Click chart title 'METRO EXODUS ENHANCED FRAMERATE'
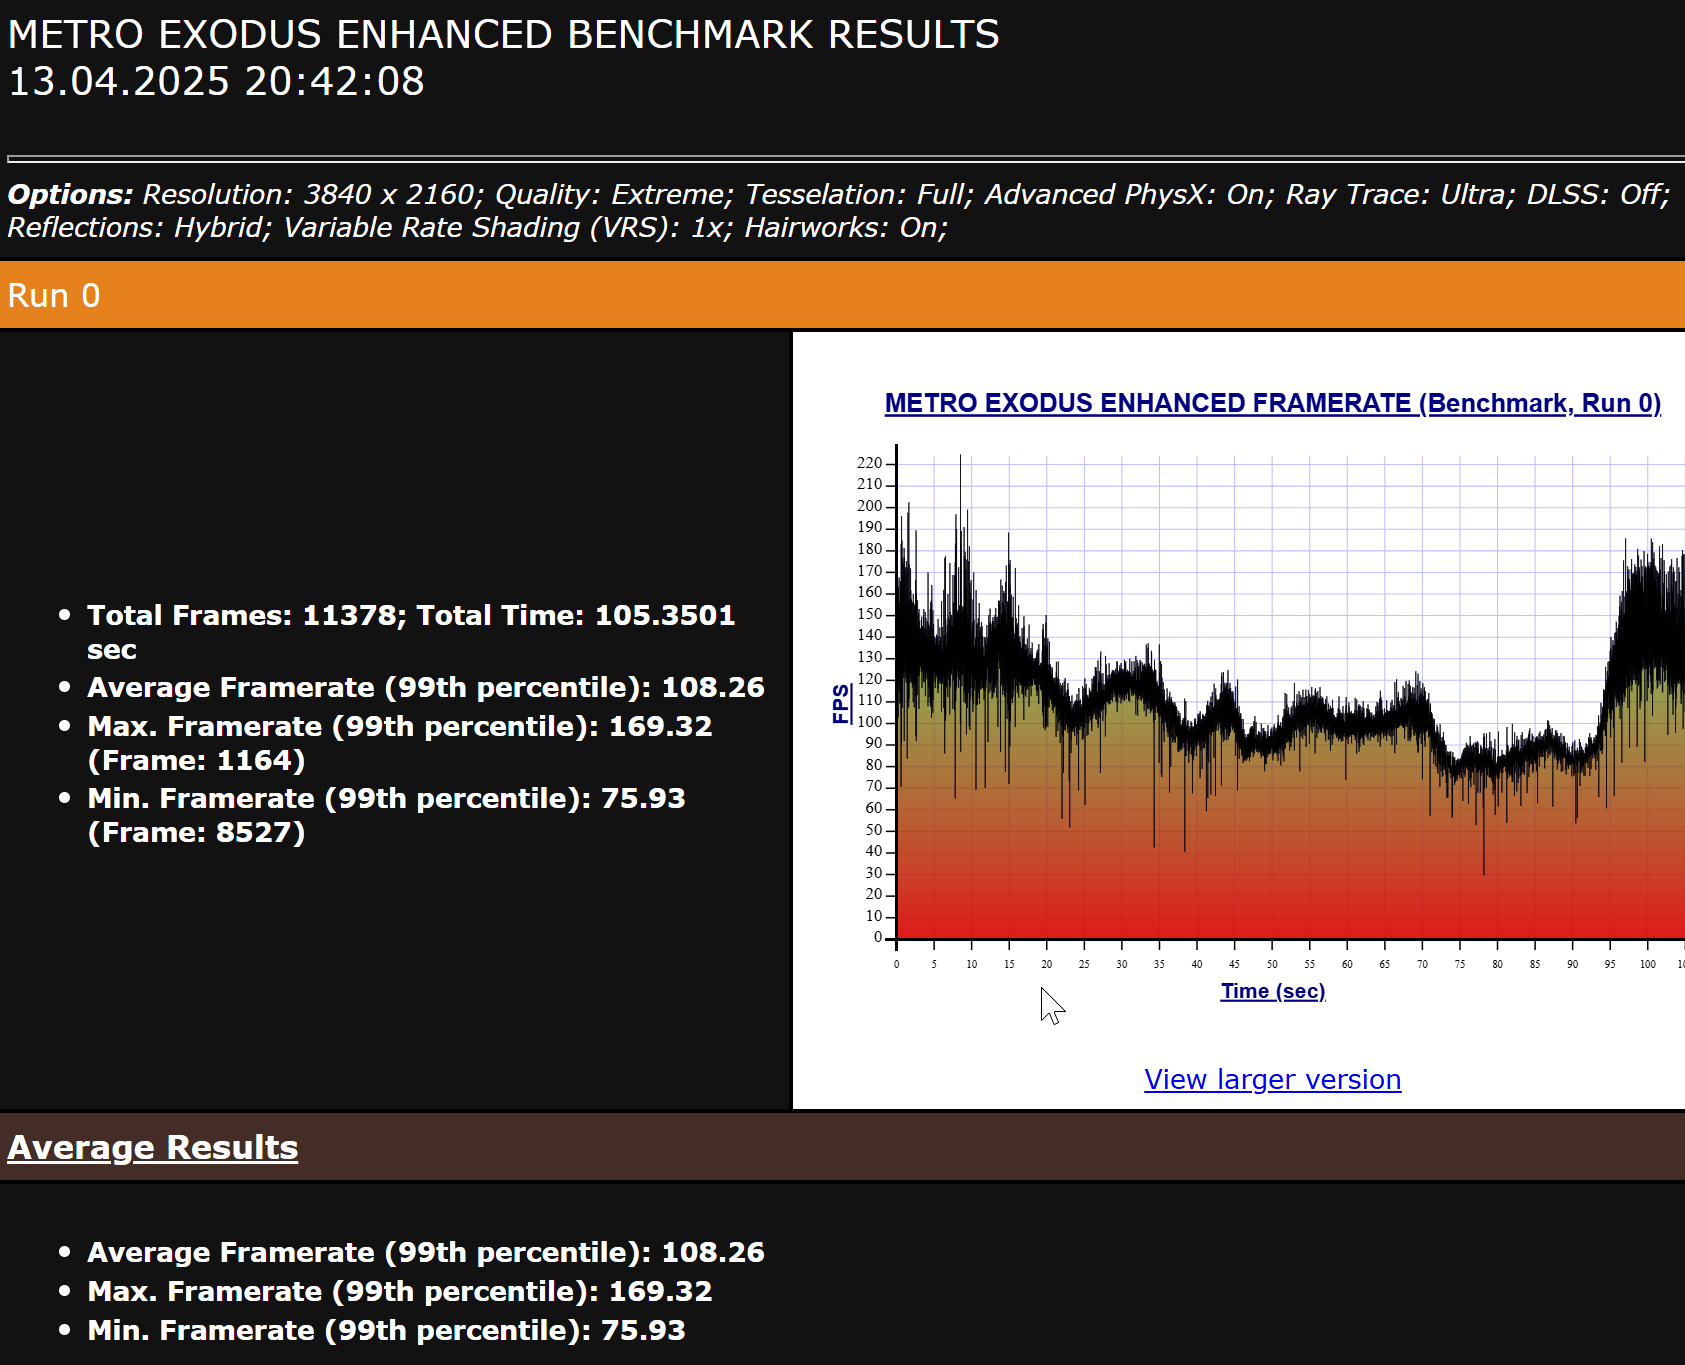Viewport: 1685px width, 1365px height. click(x=1273, y=403)
